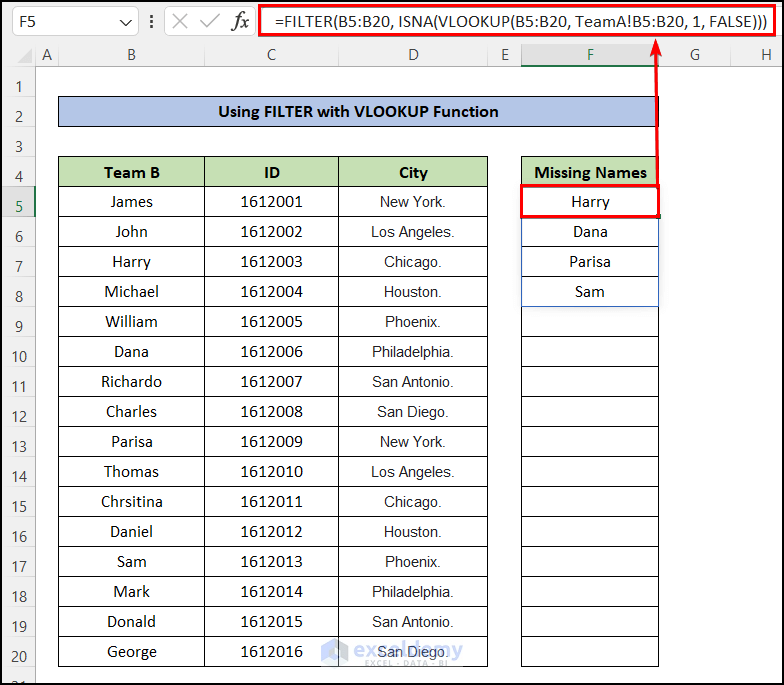The width and height of the screenshot is (784, 685).
Task: Select column G header
Action: [694, 54]
